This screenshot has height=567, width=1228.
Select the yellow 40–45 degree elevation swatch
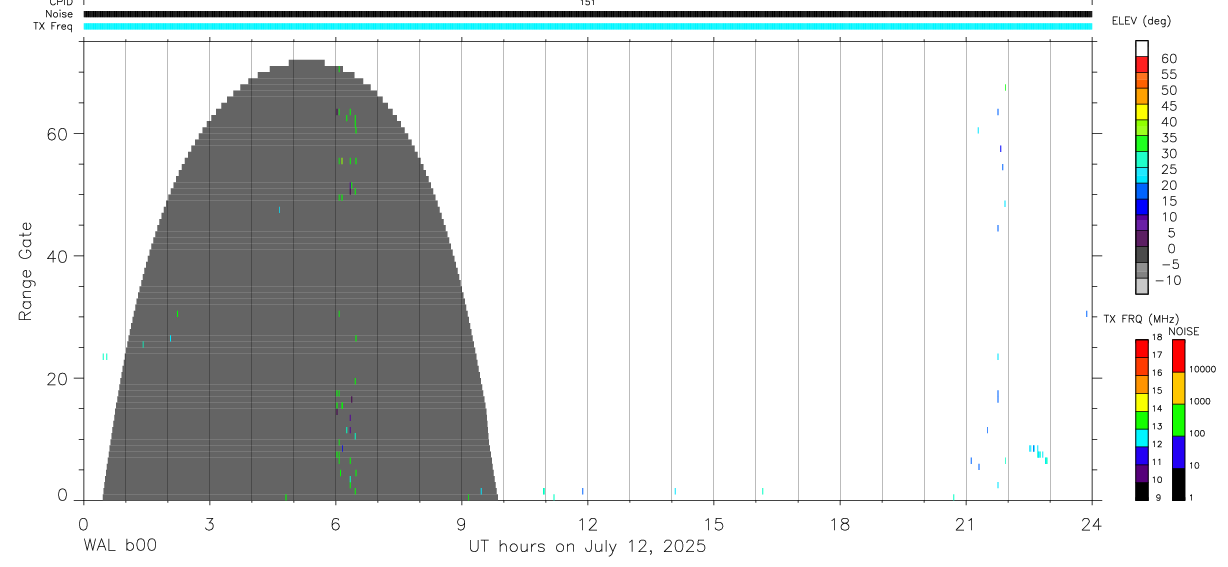point(1142,112)
